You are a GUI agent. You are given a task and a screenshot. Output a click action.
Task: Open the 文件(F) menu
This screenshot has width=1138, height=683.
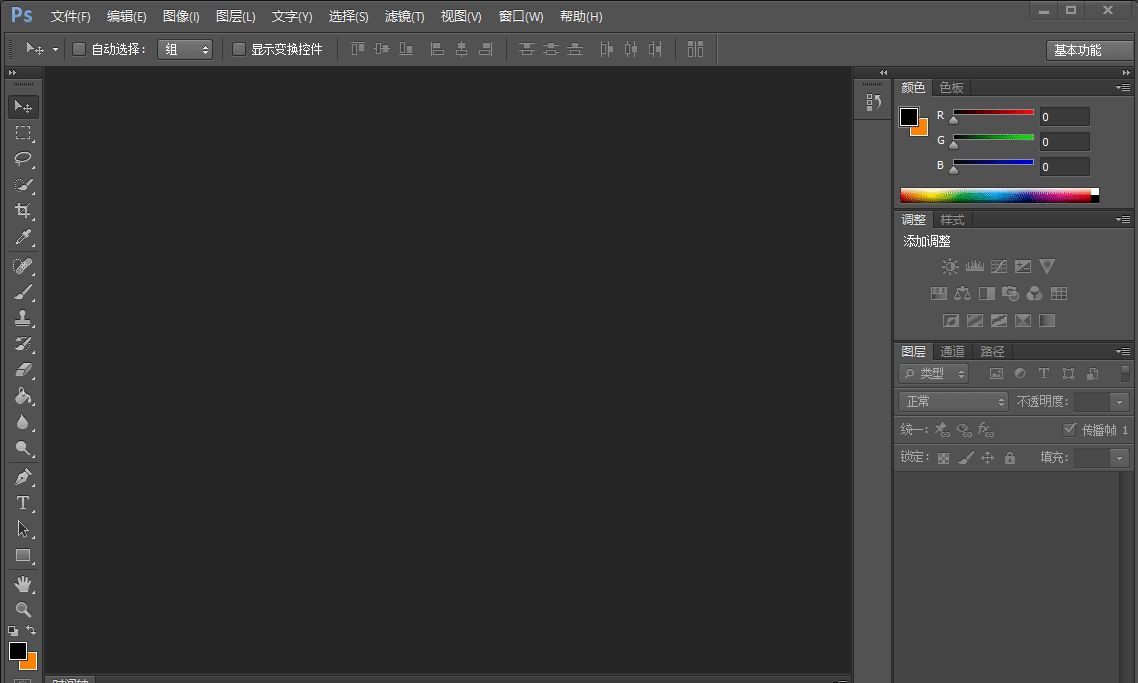click(x=70, y=16)
